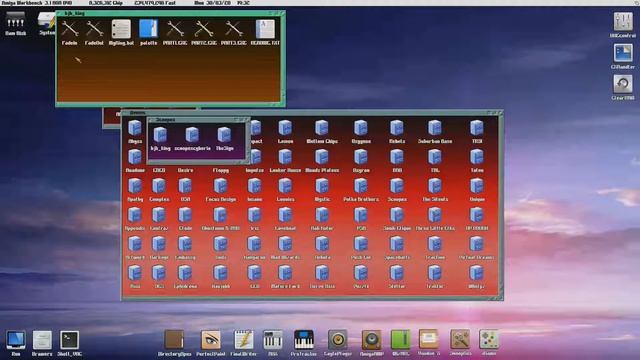The width and height of the screenshot is (640, 360).
Task: Open the sliders control icon at top right
Action: coord(623,22)
